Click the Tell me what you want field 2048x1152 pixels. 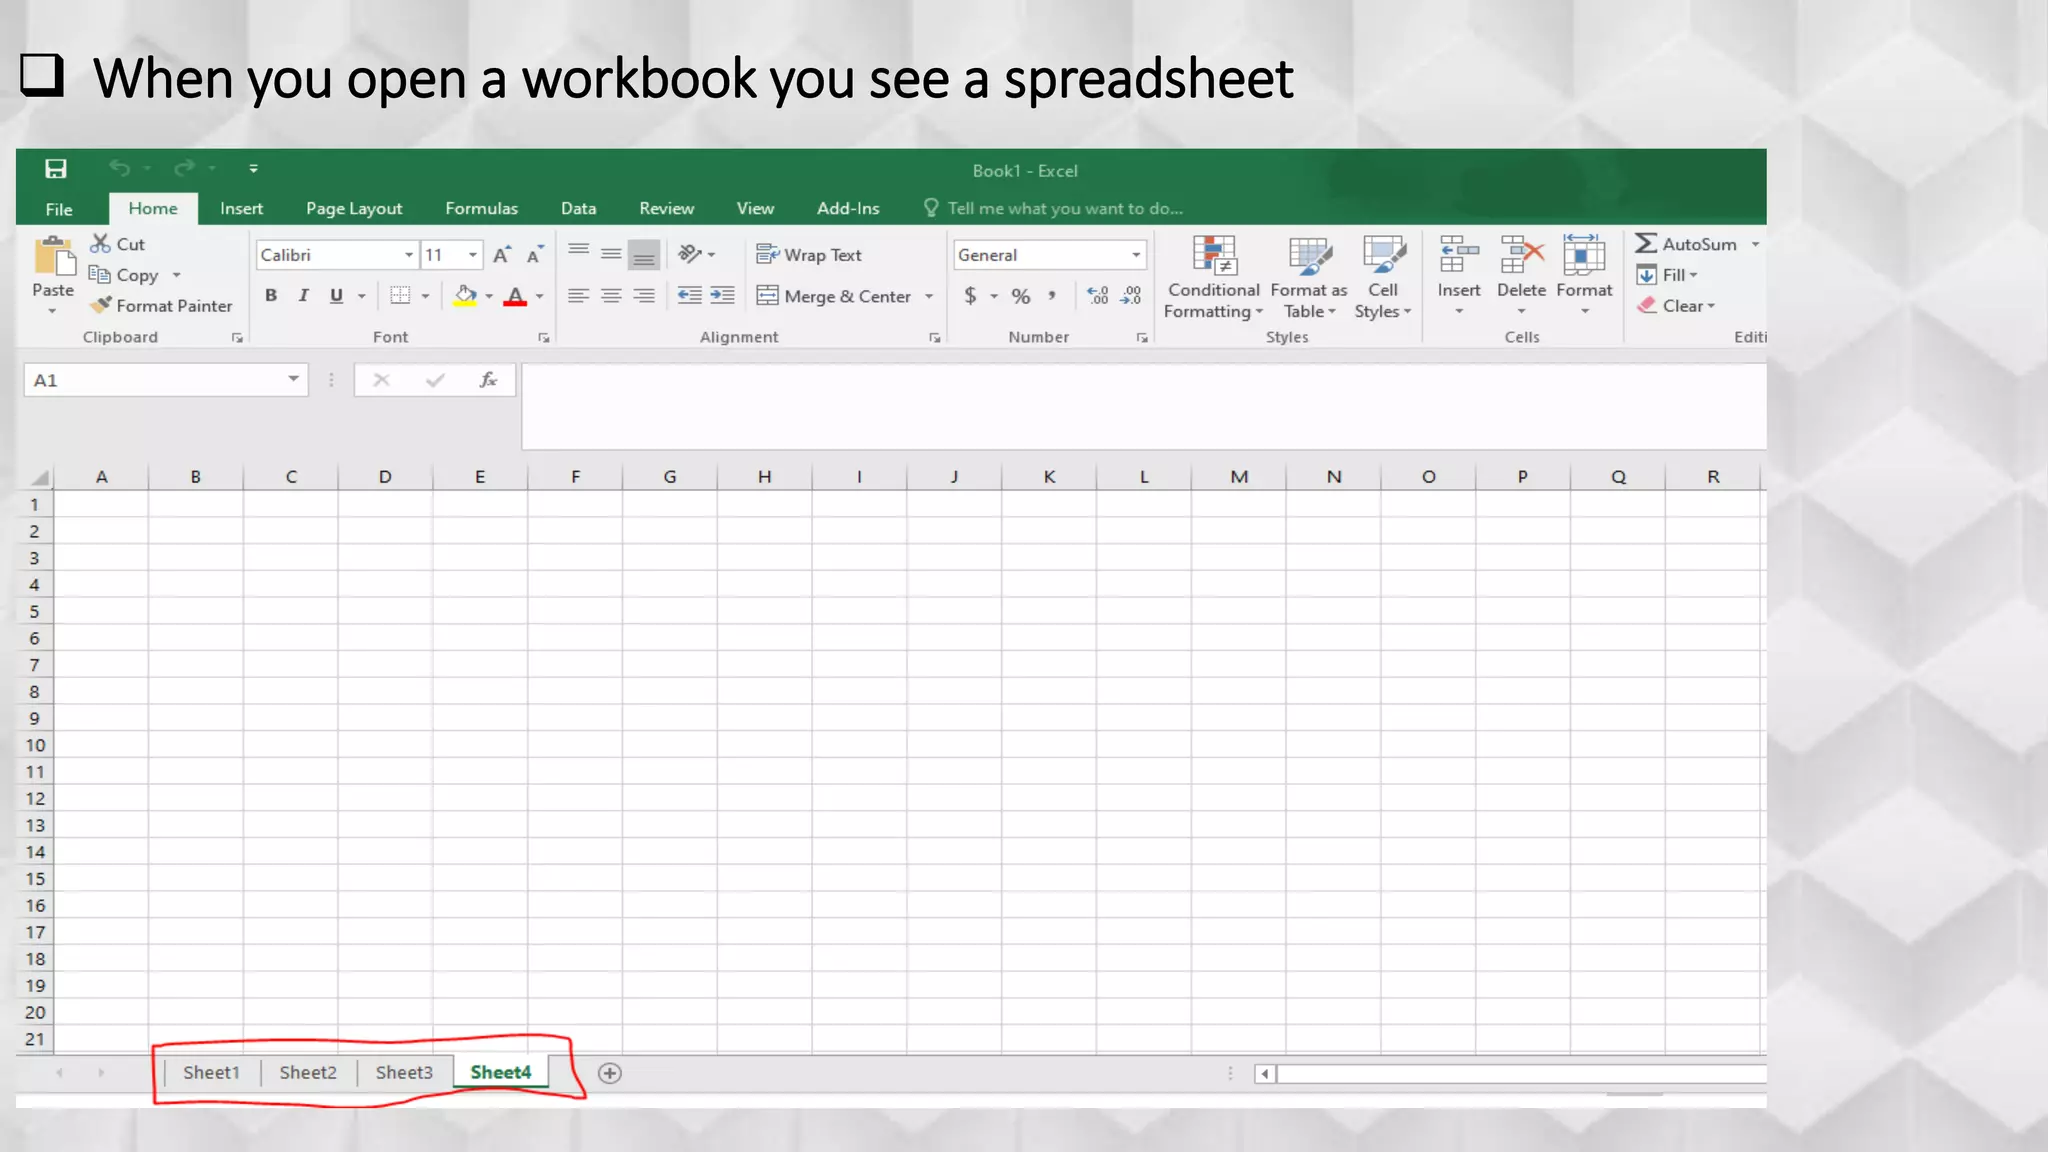coord(1064,209)
